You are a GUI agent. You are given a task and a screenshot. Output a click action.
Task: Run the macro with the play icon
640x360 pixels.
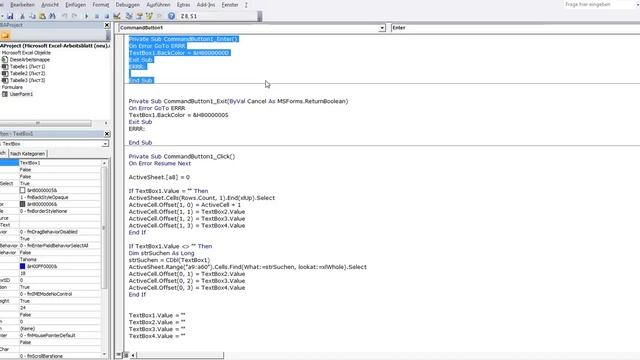point(86,16)
